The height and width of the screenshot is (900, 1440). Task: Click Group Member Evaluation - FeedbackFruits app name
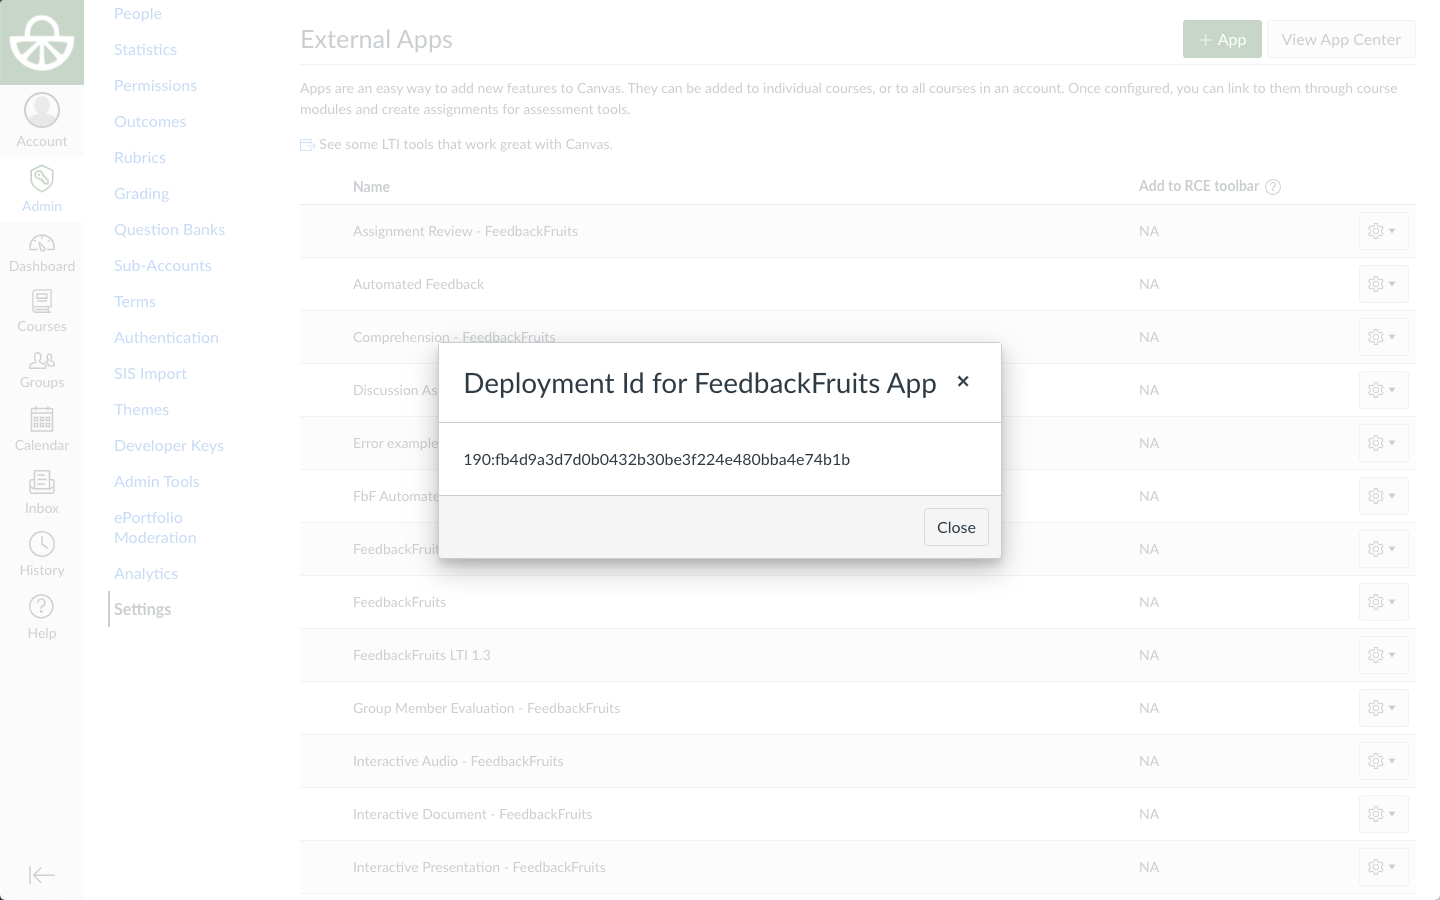point(486,708)
